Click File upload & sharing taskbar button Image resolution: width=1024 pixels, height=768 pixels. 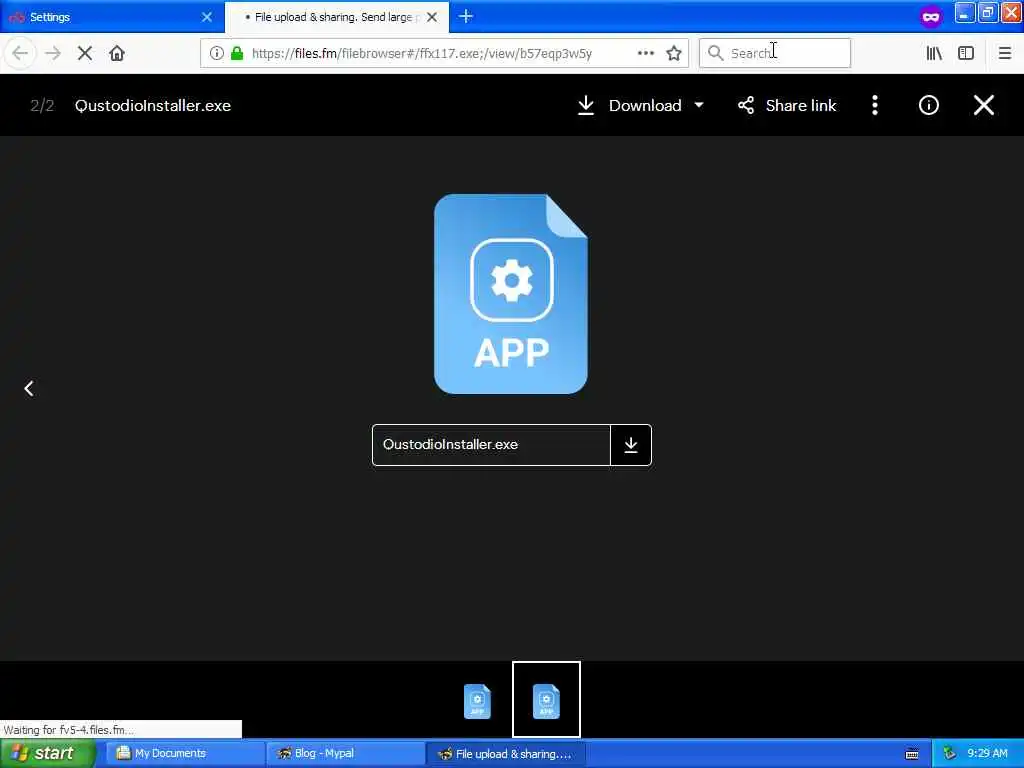(x=505, y=754)
